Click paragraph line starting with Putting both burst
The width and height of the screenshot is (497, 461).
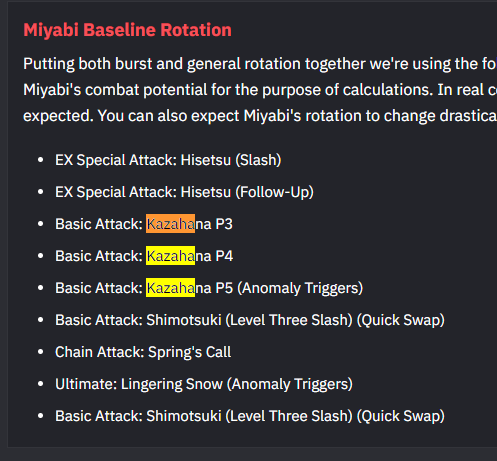tap(260, 64)
